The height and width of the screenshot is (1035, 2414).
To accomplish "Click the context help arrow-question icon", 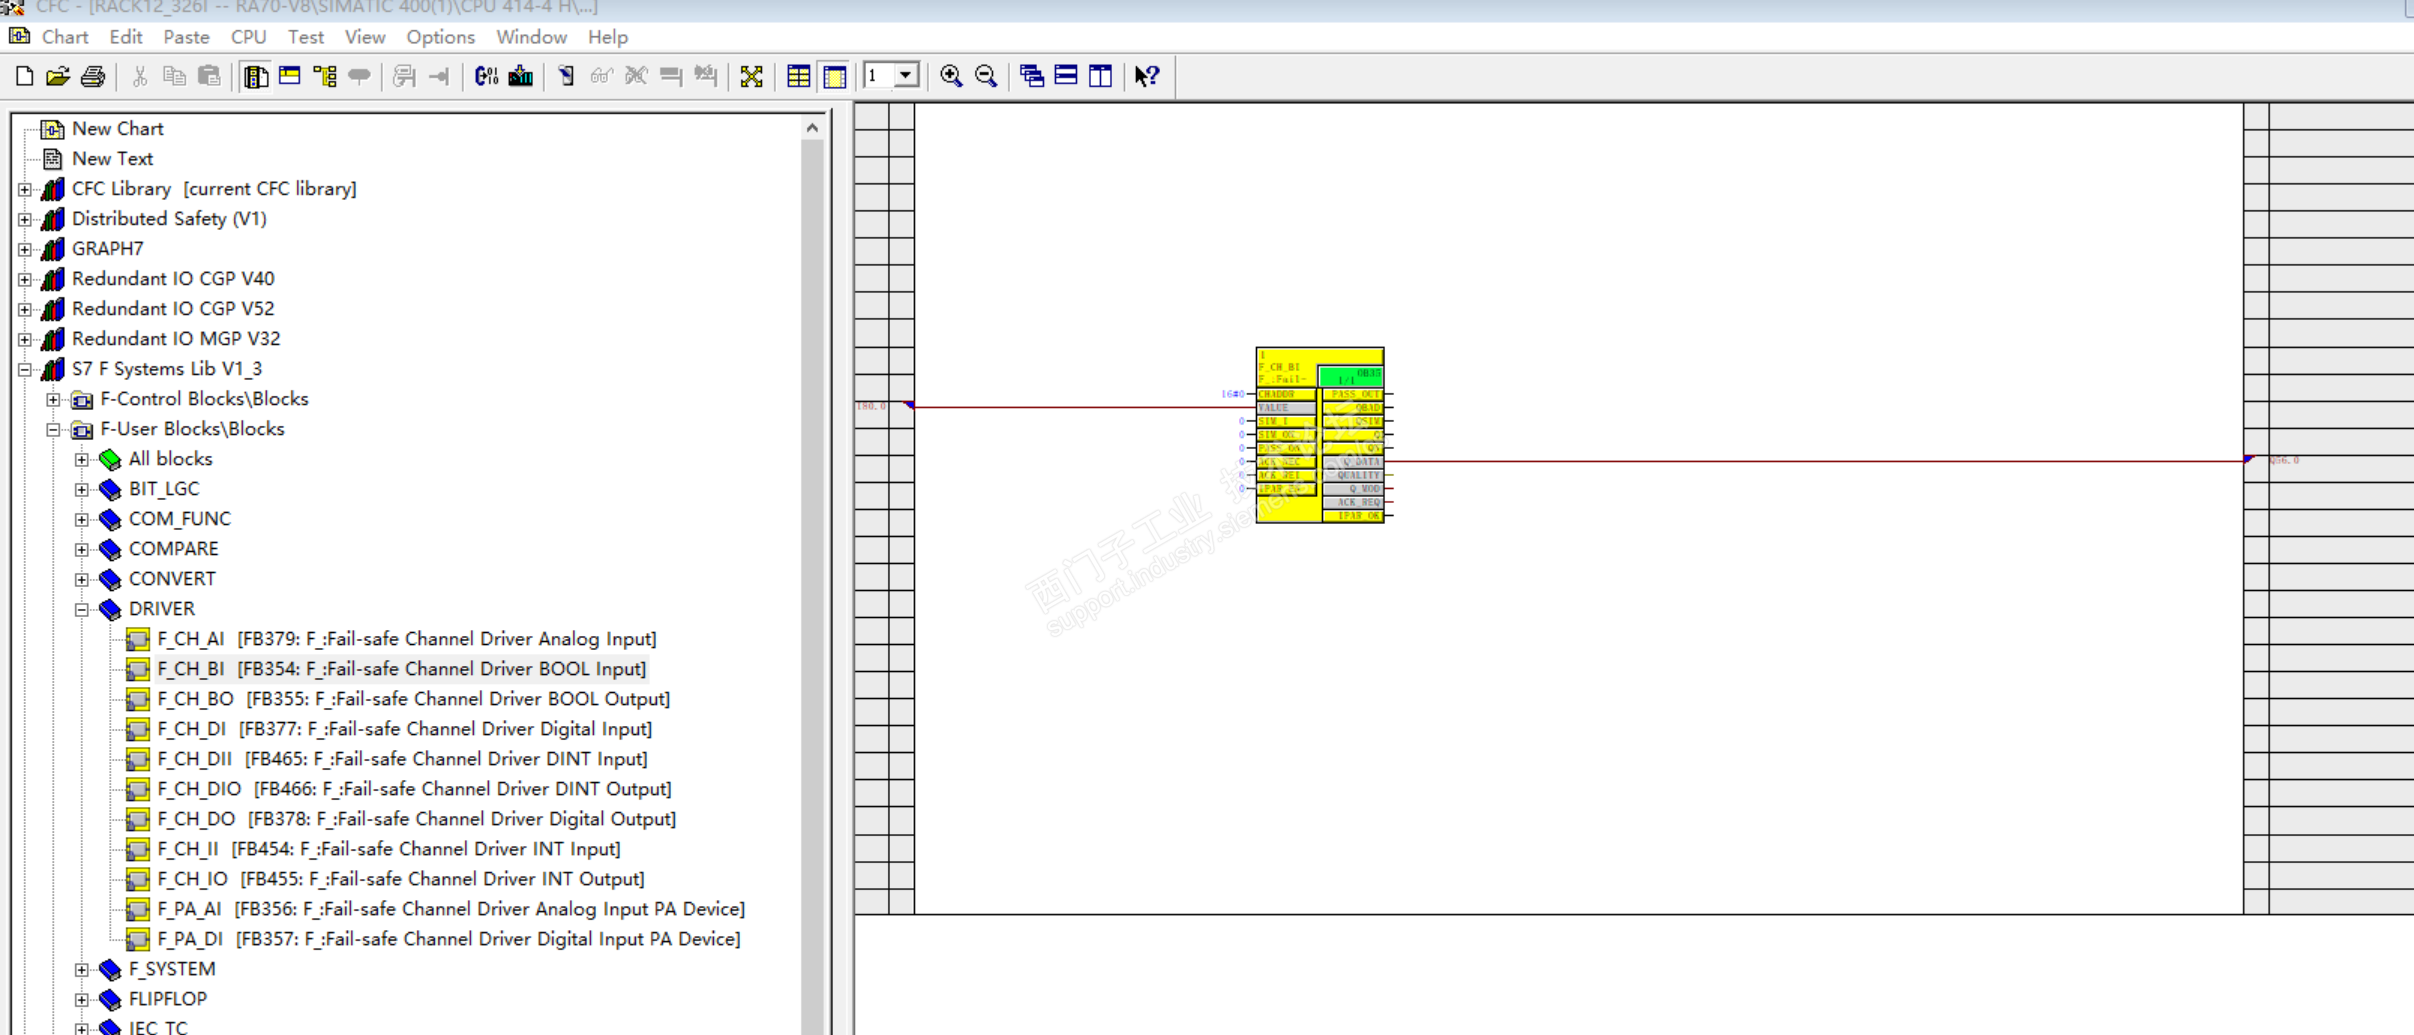I will (1147, 76).
